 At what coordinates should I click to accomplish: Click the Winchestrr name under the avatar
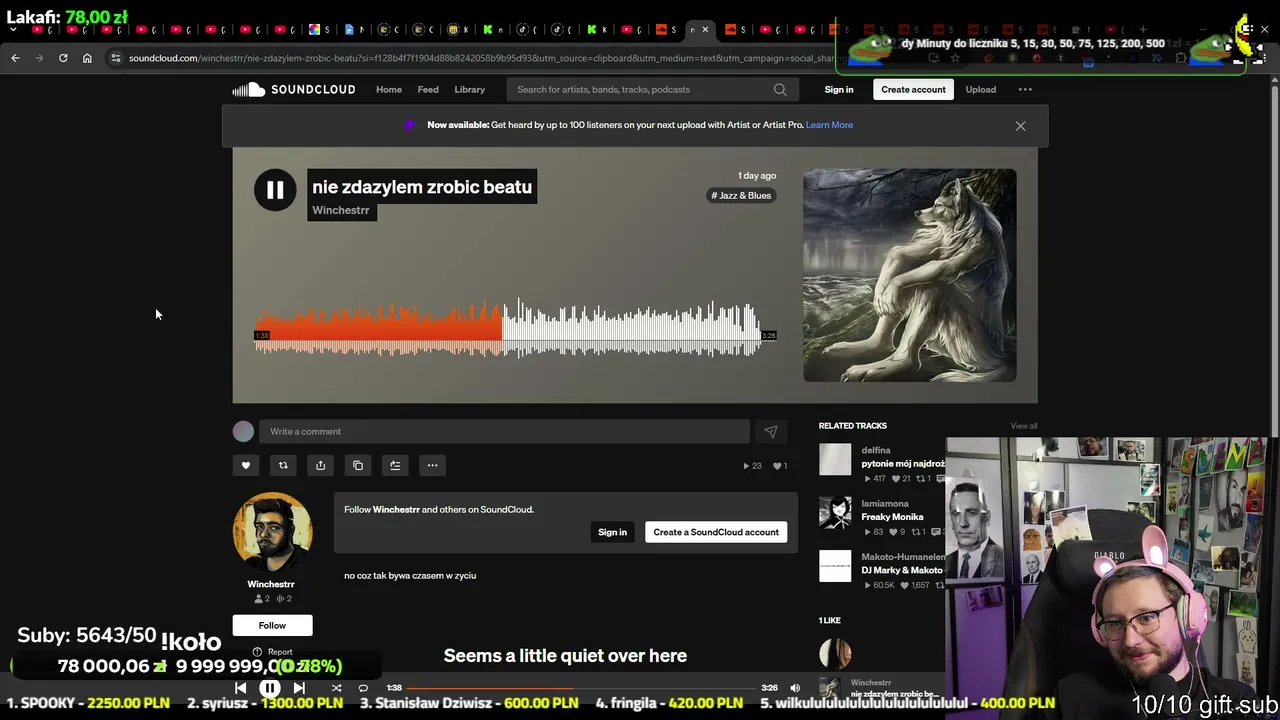pyautogui.click(x=271, y=584)
